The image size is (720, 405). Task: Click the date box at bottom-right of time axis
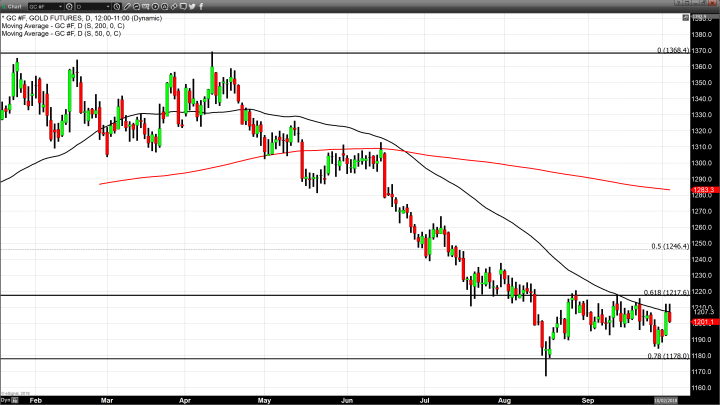(x=667, y=400)
